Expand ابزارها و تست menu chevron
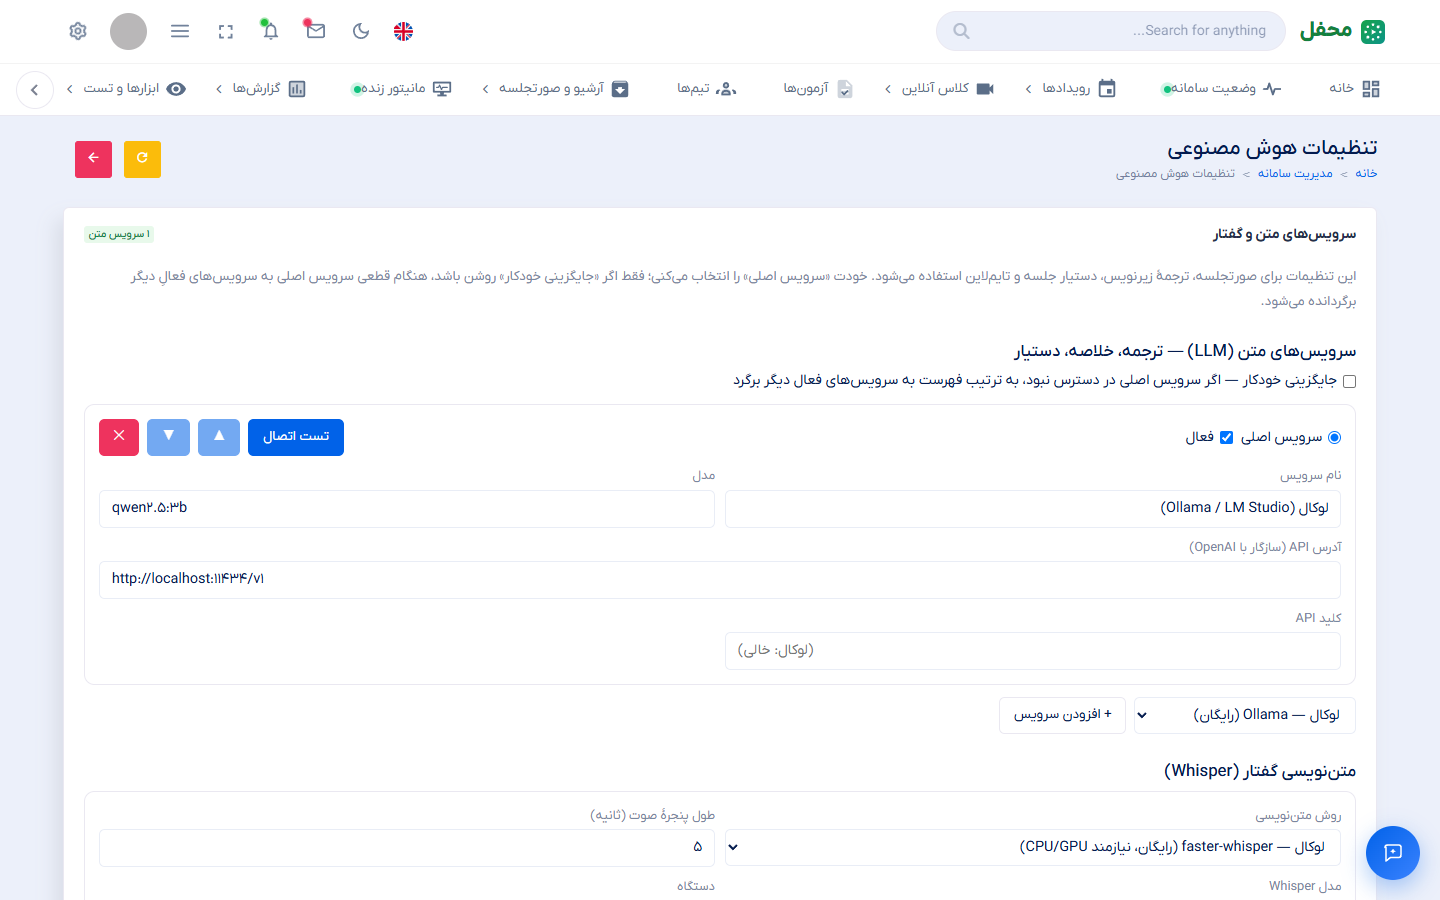This screenshot has height=900, width=1440. pos(69,89)
